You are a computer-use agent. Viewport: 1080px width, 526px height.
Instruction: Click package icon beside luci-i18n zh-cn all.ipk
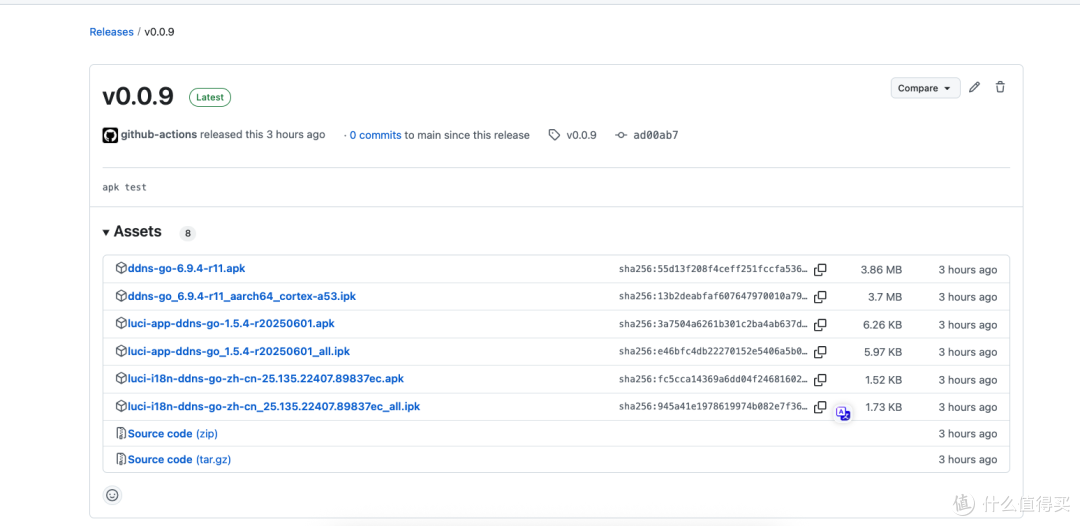(121, 406)
